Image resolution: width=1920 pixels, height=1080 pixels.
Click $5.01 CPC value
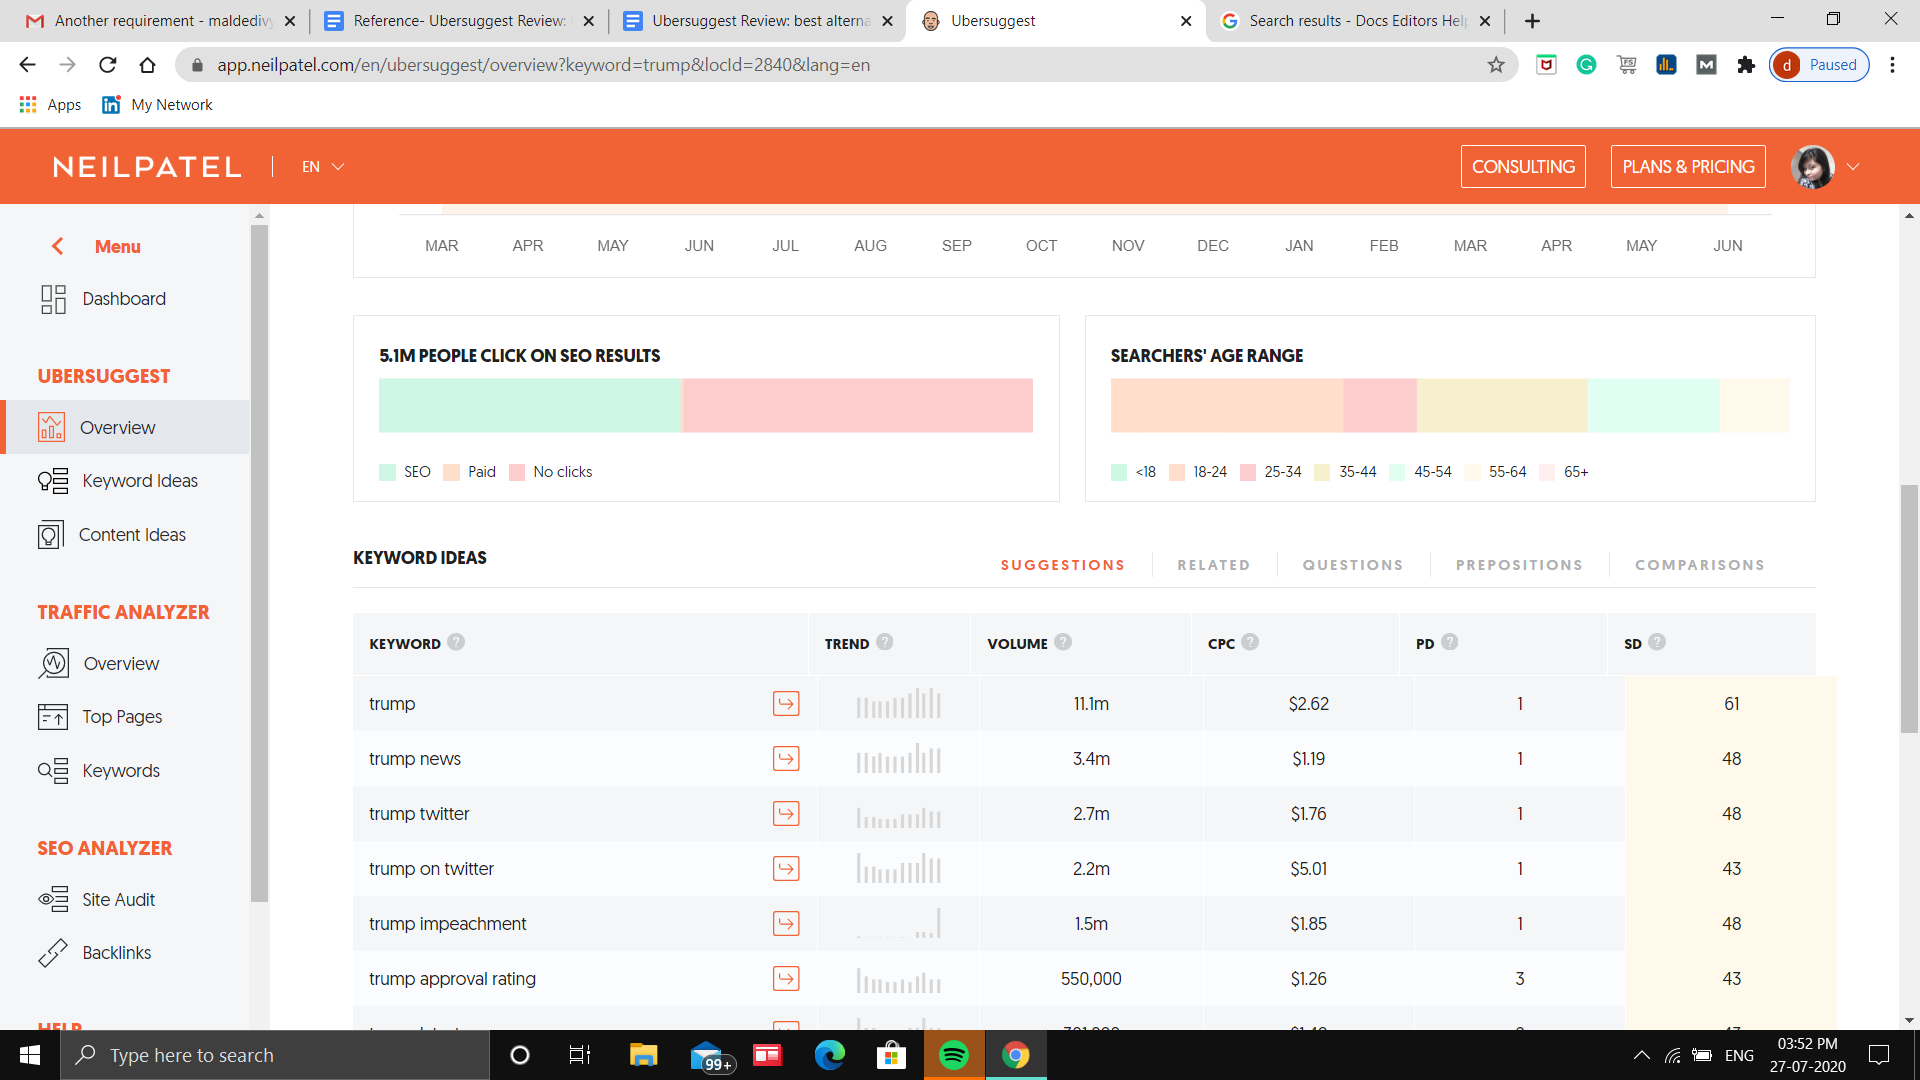[1308, 869]
